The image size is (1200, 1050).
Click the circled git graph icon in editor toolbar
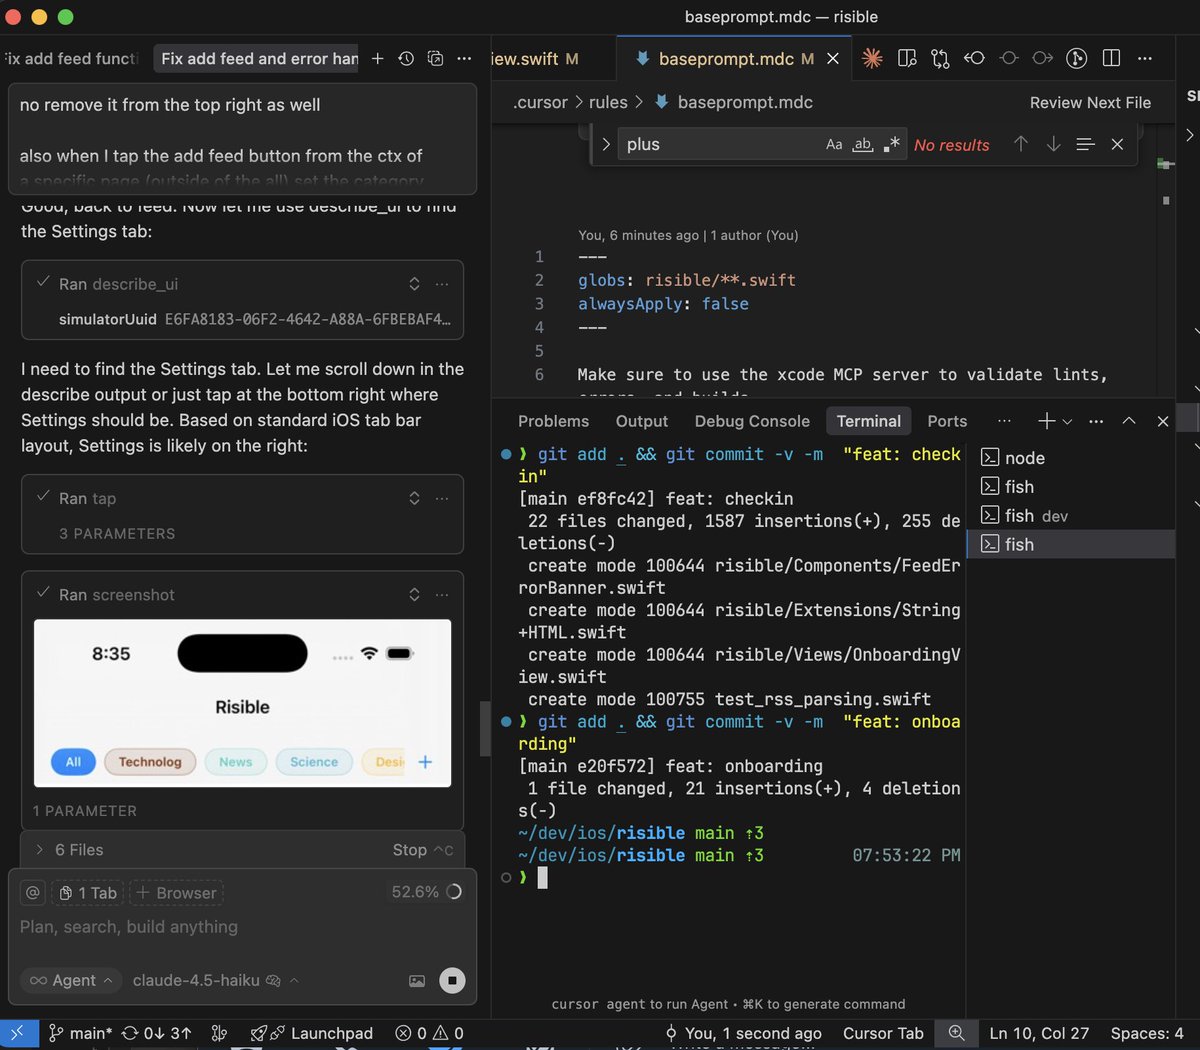click(x=1076, y=58)
